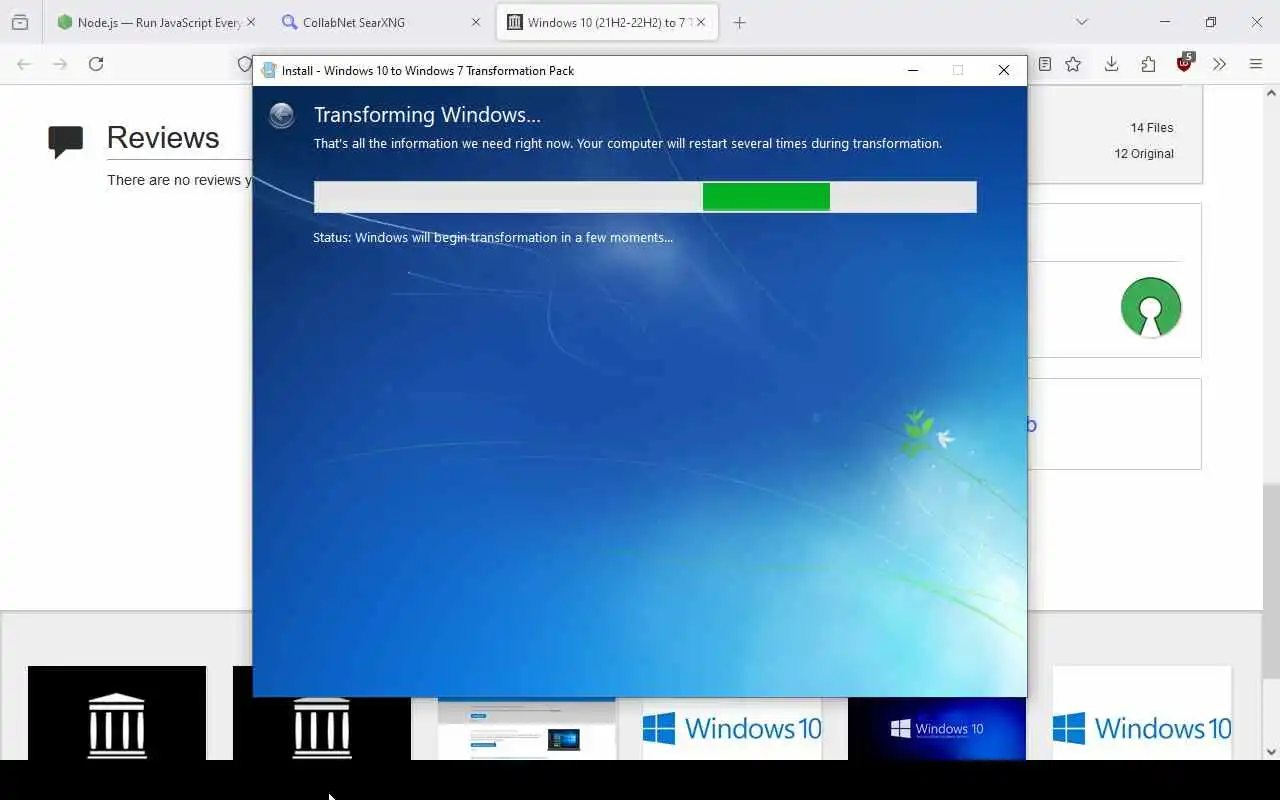Open the 12 Original link
This screenshot has width=1280, height=800.
click(x=1144, y=154)
